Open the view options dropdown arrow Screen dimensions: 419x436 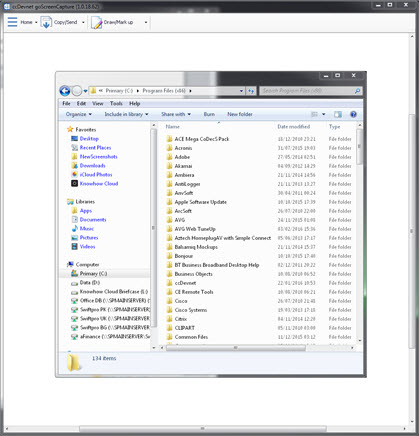tap(323, 114)
